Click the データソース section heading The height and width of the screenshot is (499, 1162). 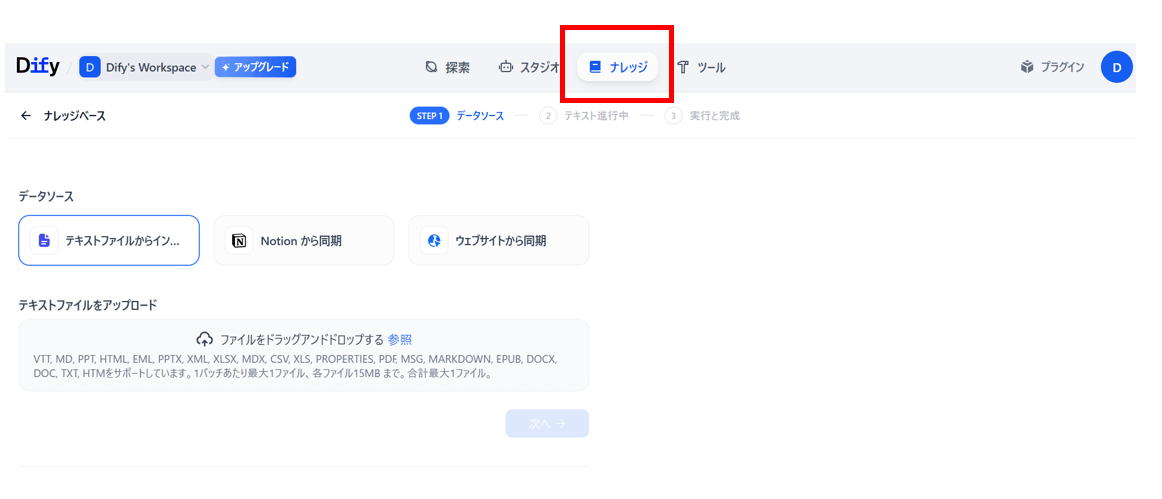[x=46, y=196]
